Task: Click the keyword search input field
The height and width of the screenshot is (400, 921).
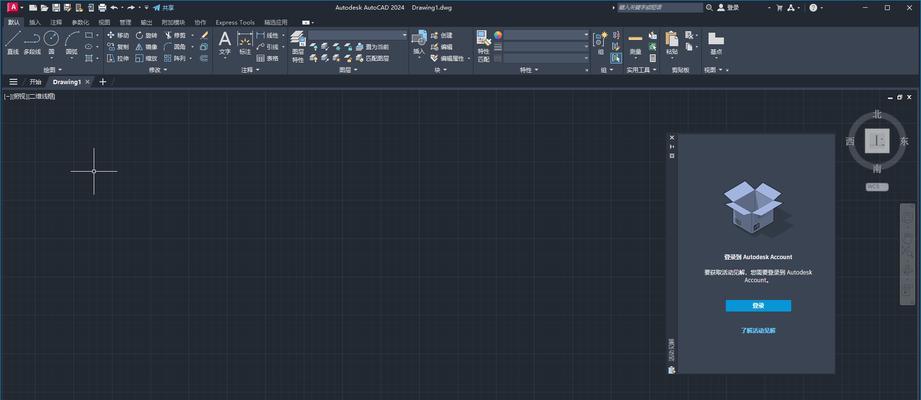Action: [x=660, y=8]
